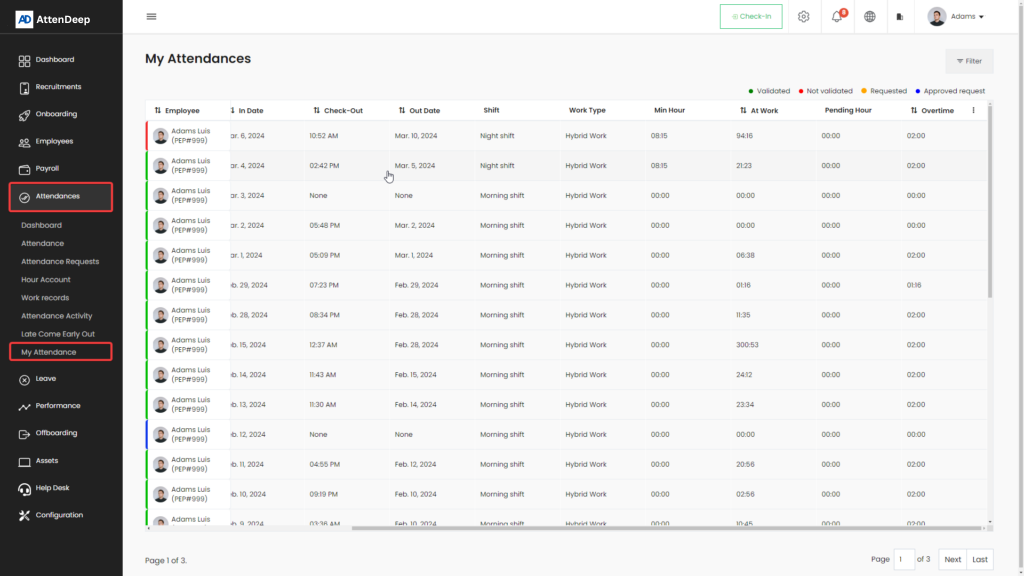1024x576 pixels.
Task: Click the page number input field
Action: (x=903, y=560)
